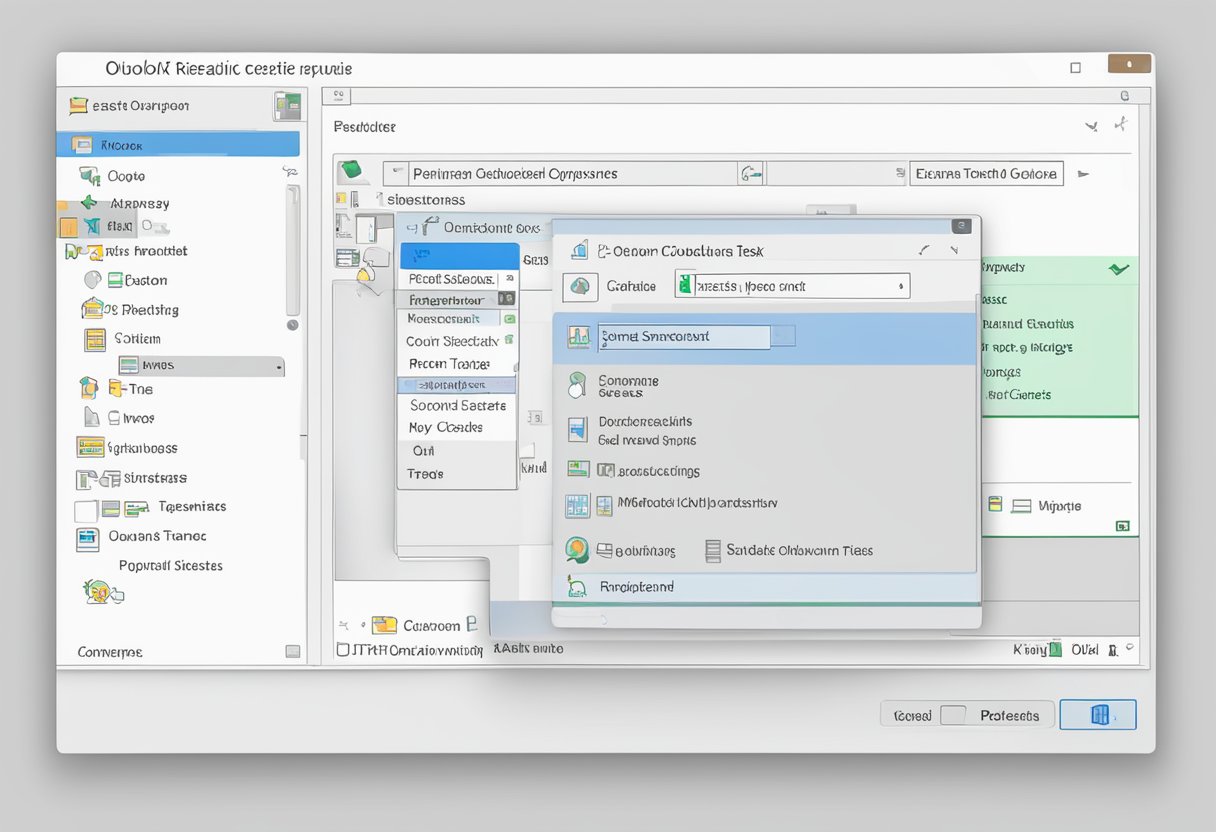Check the JTtH Omtiovmwidty box at bottom

(x=343, y=648)
